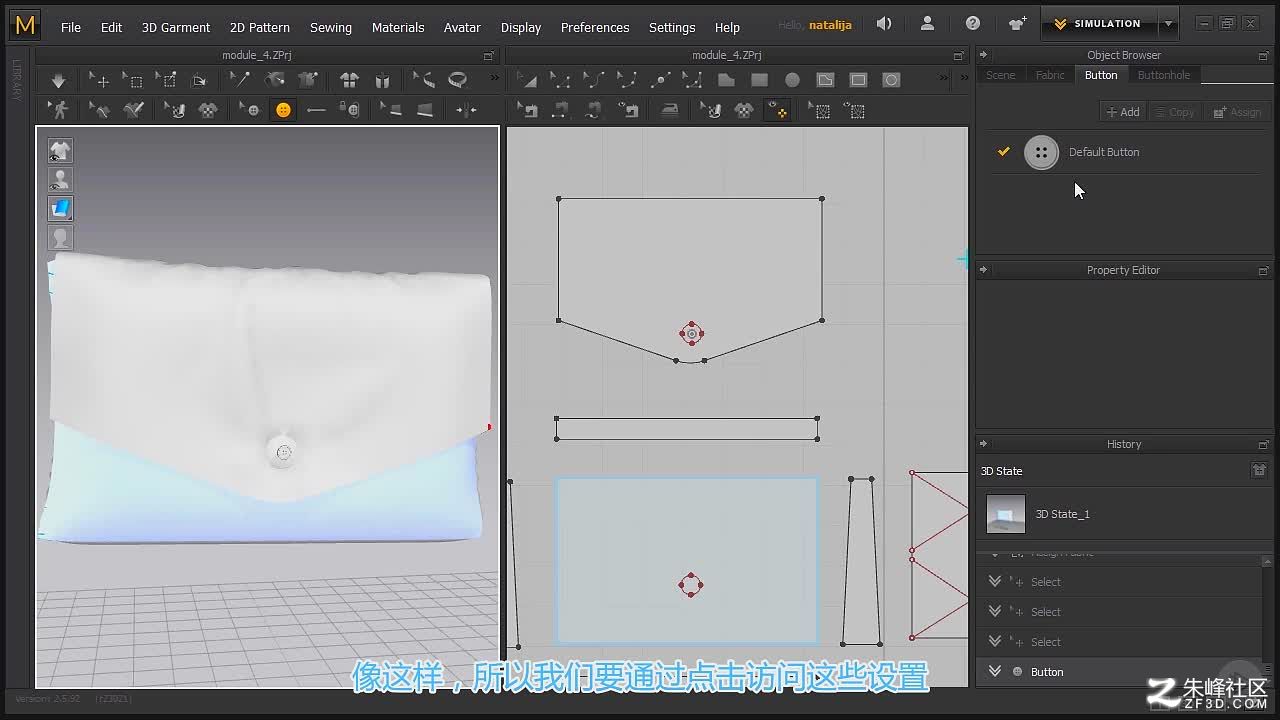Image resolution: width=1280 pixels, height=720 pixels.
Task: Open the 3D Garment menu
Action: 175,27
